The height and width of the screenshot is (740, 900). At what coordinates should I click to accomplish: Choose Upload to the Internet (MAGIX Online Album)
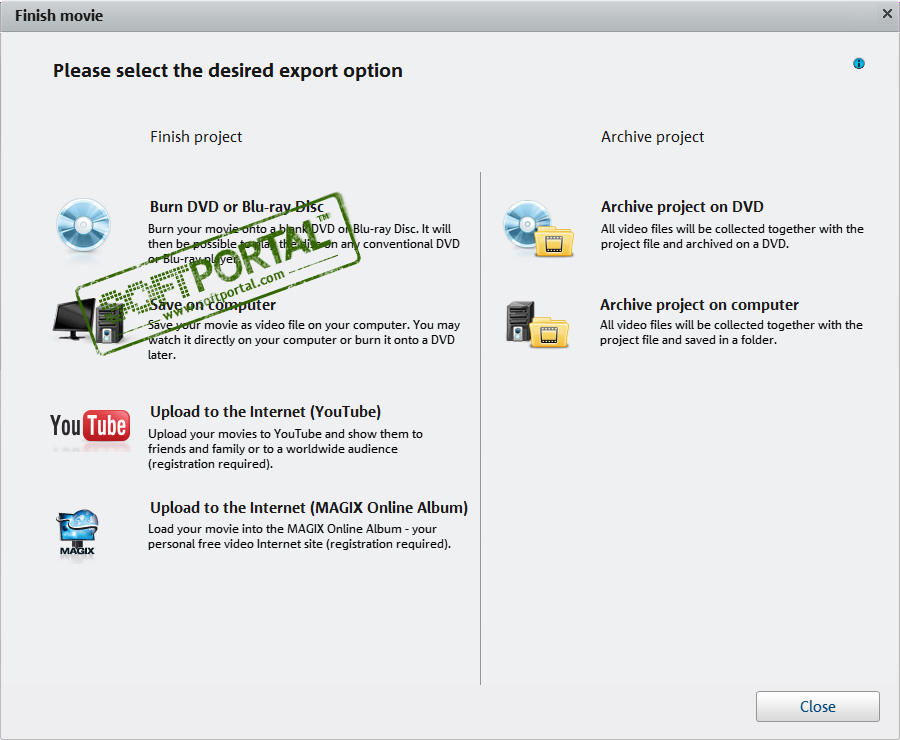(x=309, y=507)
